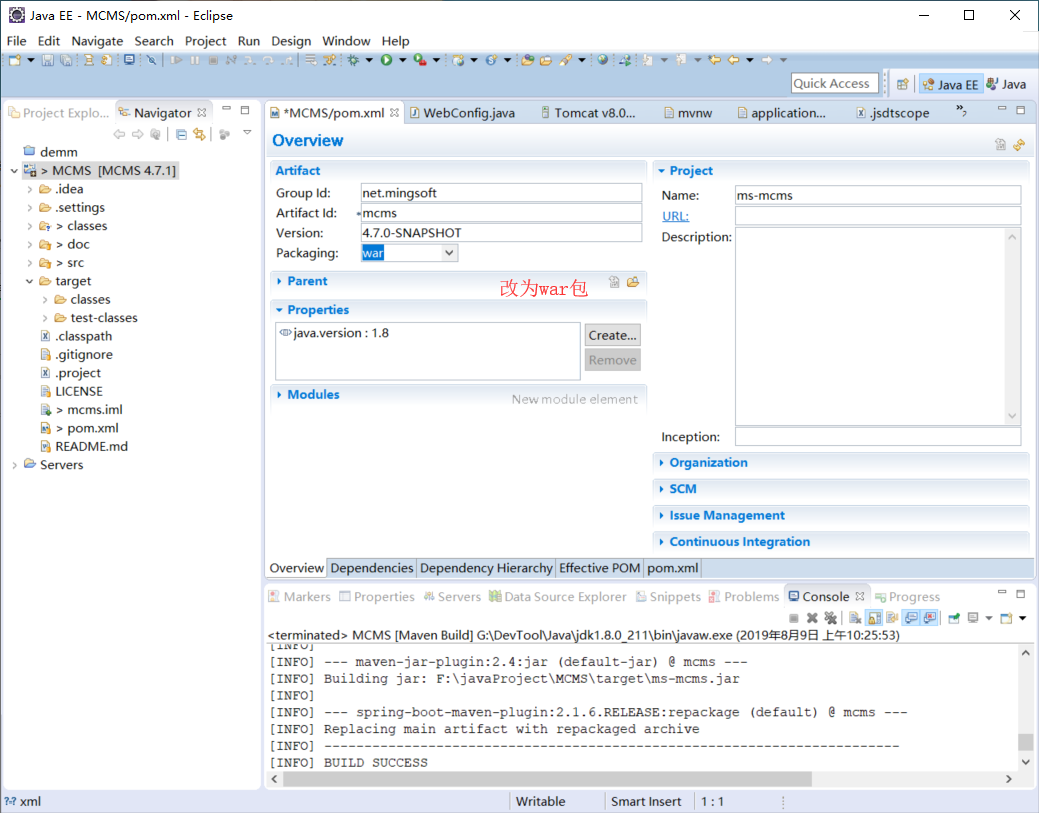Open the Packaging combo box dropdown
The image size is (1039, 813).
pyautogui.click(x=449, y=253)
